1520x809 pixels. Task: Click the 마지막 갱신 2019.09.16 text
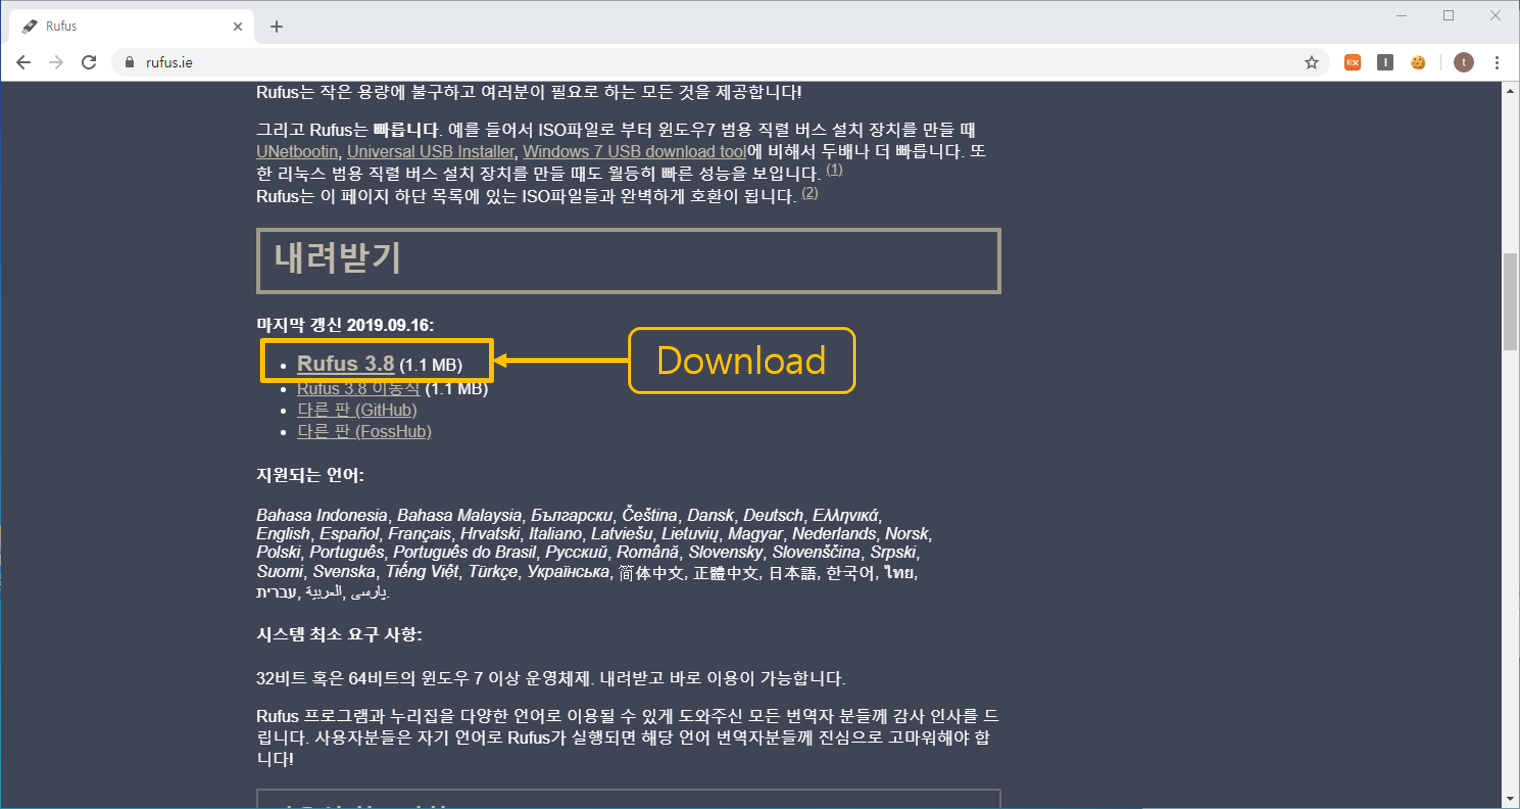point(345,325)
